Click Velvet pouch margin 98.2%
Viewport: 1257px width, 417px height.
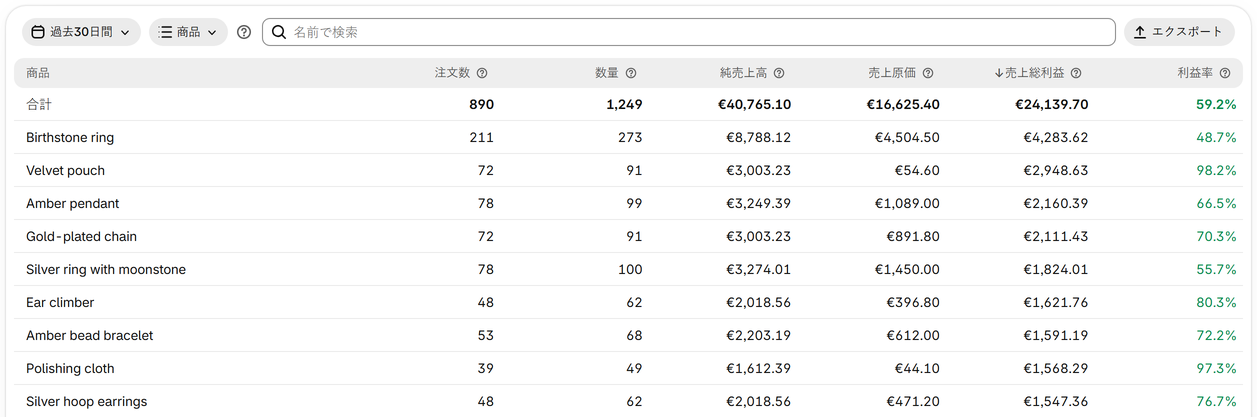tap(1217, 170)
